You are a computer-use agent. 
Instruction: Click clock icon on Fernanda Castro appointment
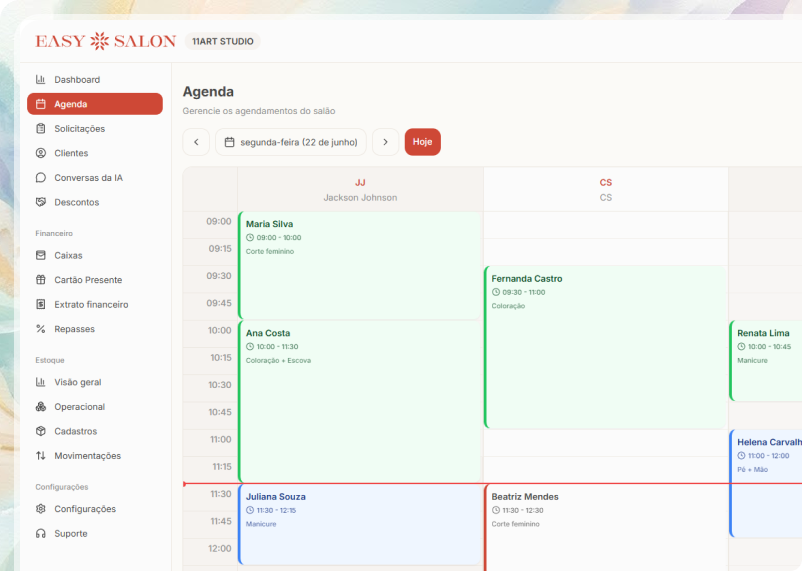click(496, 292)
